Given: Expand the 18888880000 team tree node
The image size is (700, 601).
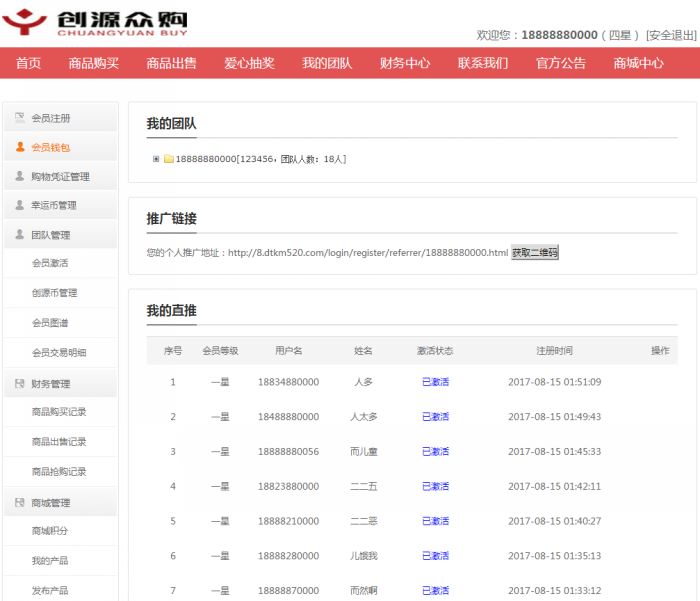Looking at the screenshot, I should 156,159.
